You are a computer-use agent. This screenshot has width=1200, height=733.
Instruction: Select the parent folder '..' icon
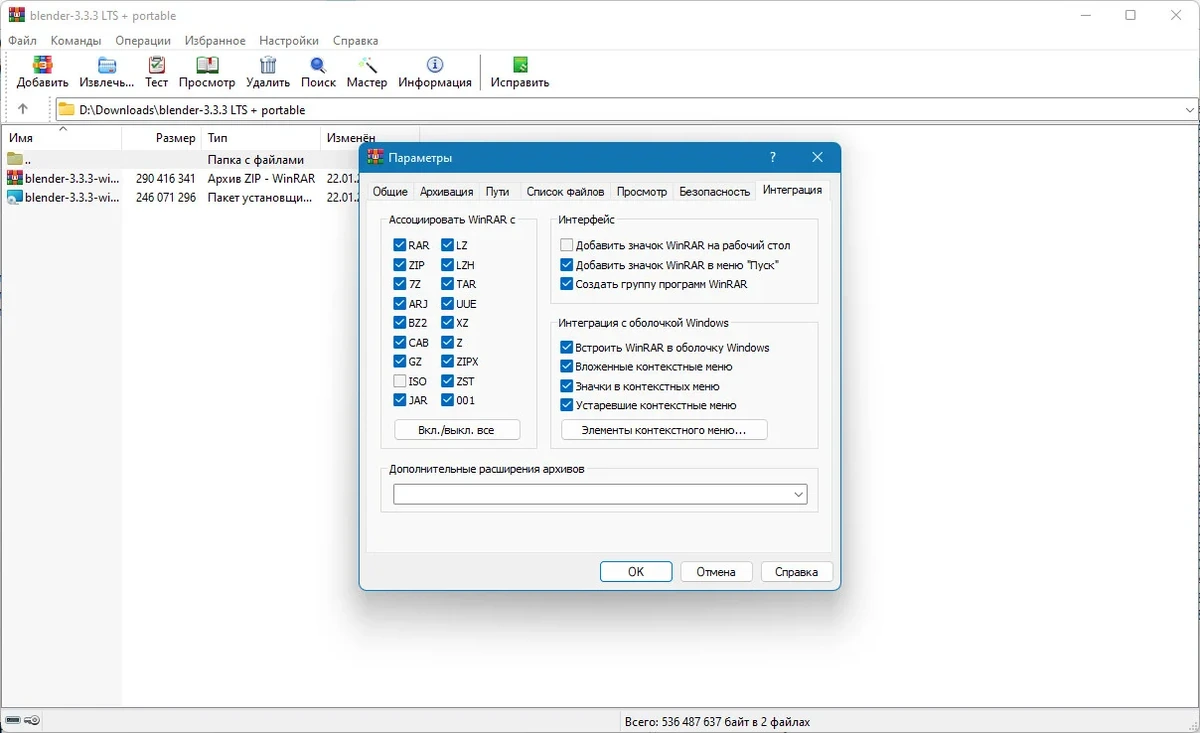[x=14, y=159]
